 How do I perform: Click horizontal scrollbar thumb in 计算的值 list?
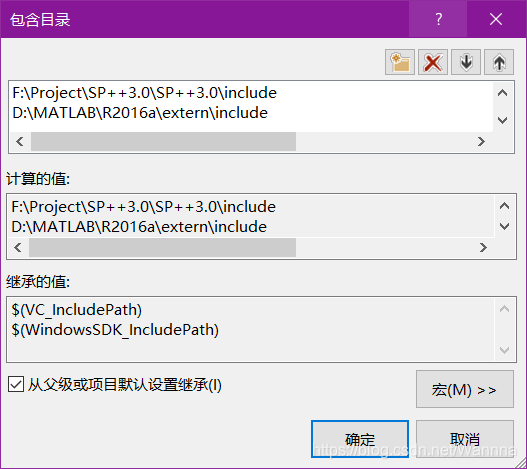tap(162, 248)
